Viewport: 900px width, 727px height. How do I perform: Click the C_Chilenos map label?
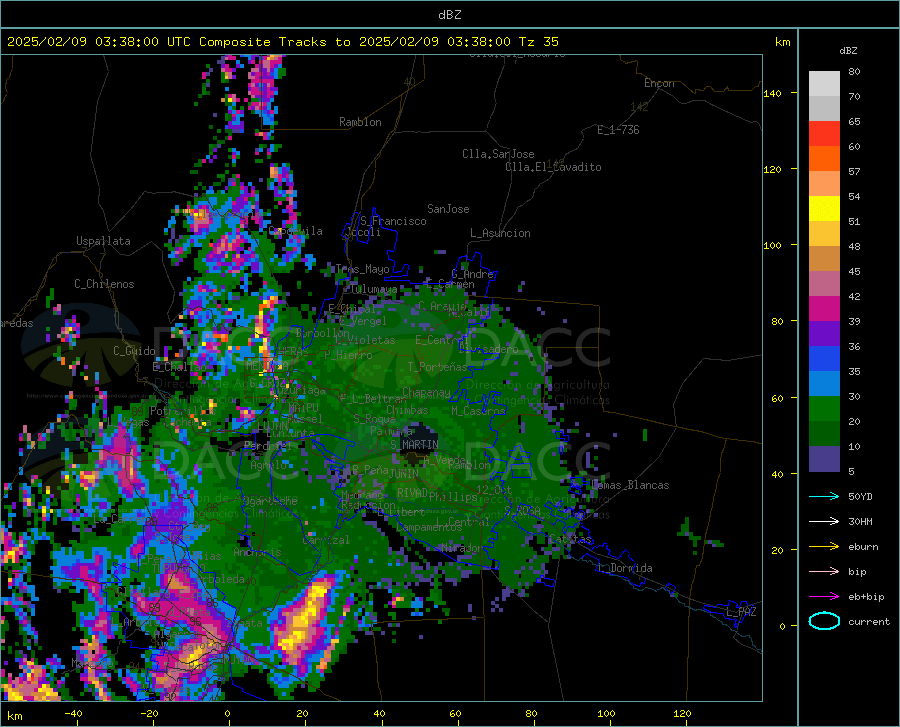[104, 284]
